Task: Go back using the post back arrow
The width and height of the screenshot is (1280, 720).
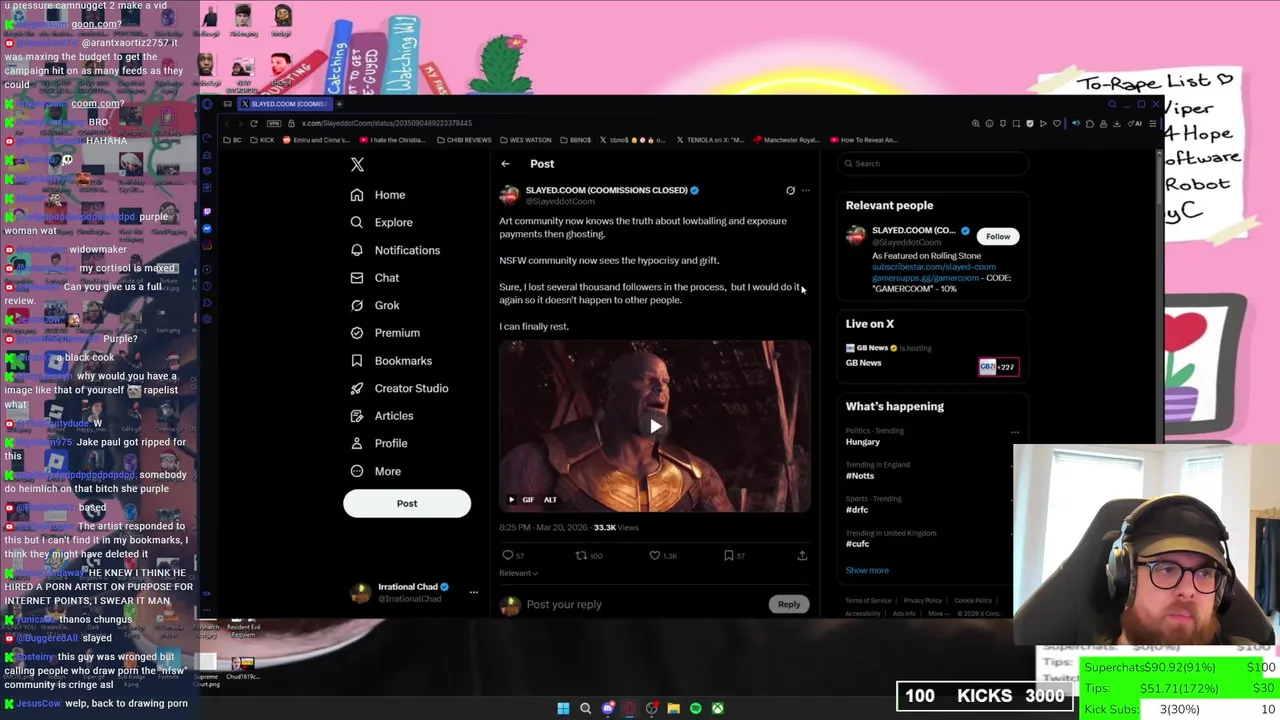Action: (x=506, y=164)
